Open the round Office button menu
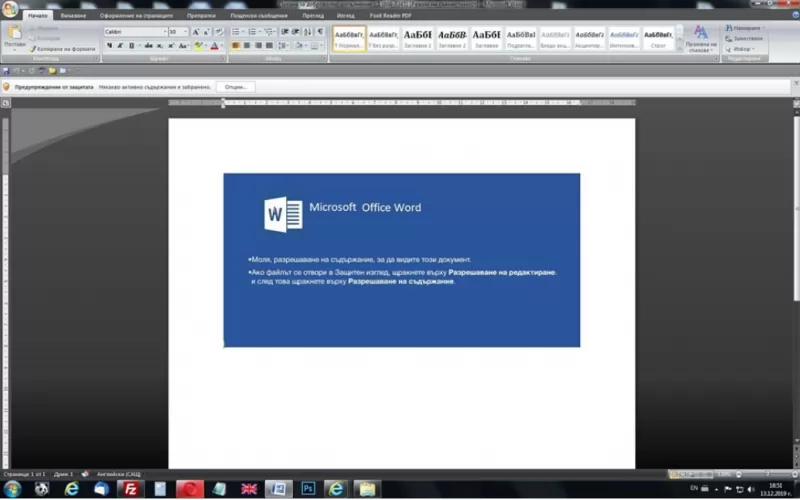The width and height of the screenshot is (800, 500). click(x=10, y=9)
